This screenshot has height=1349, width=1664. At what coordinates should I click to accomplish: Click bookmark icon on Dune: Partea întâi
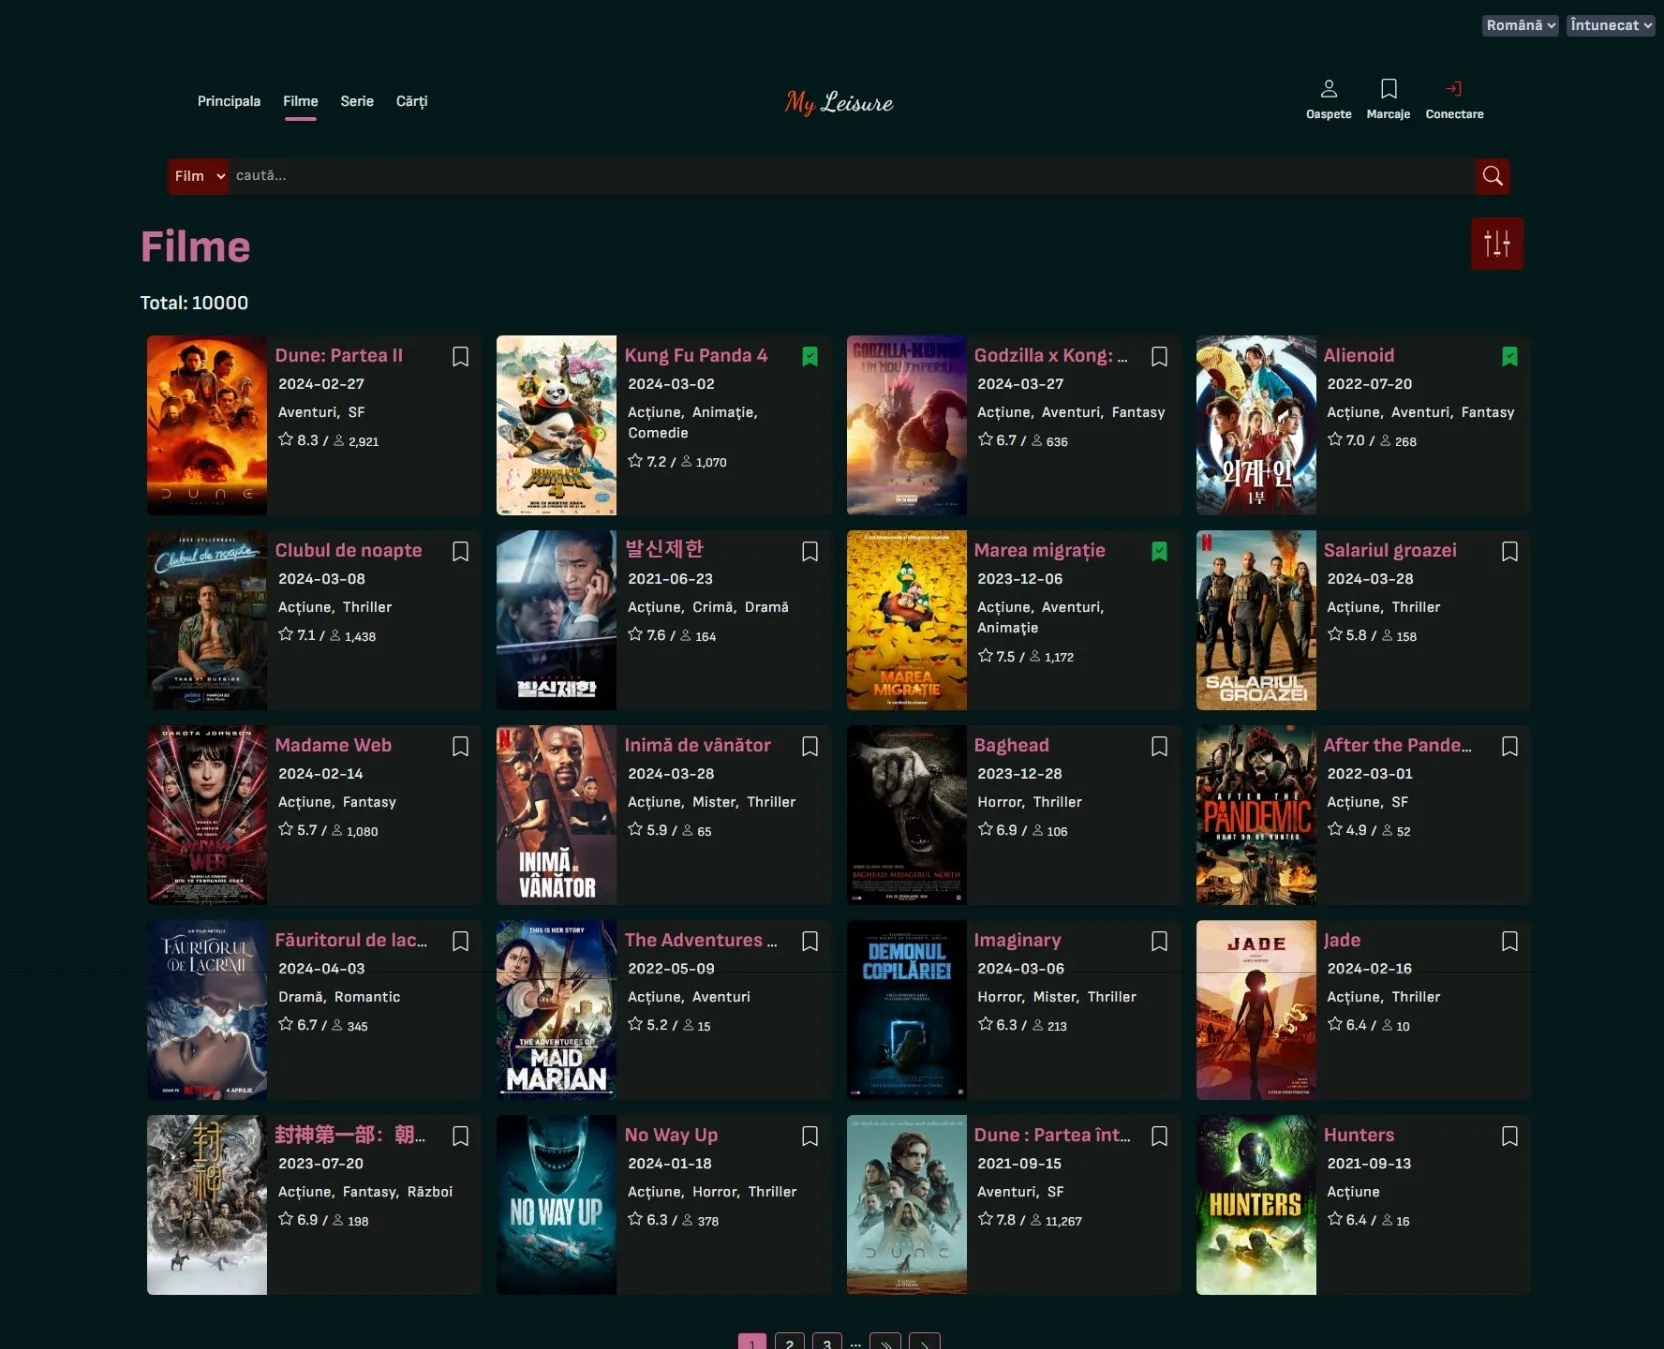(1159, 1137)
